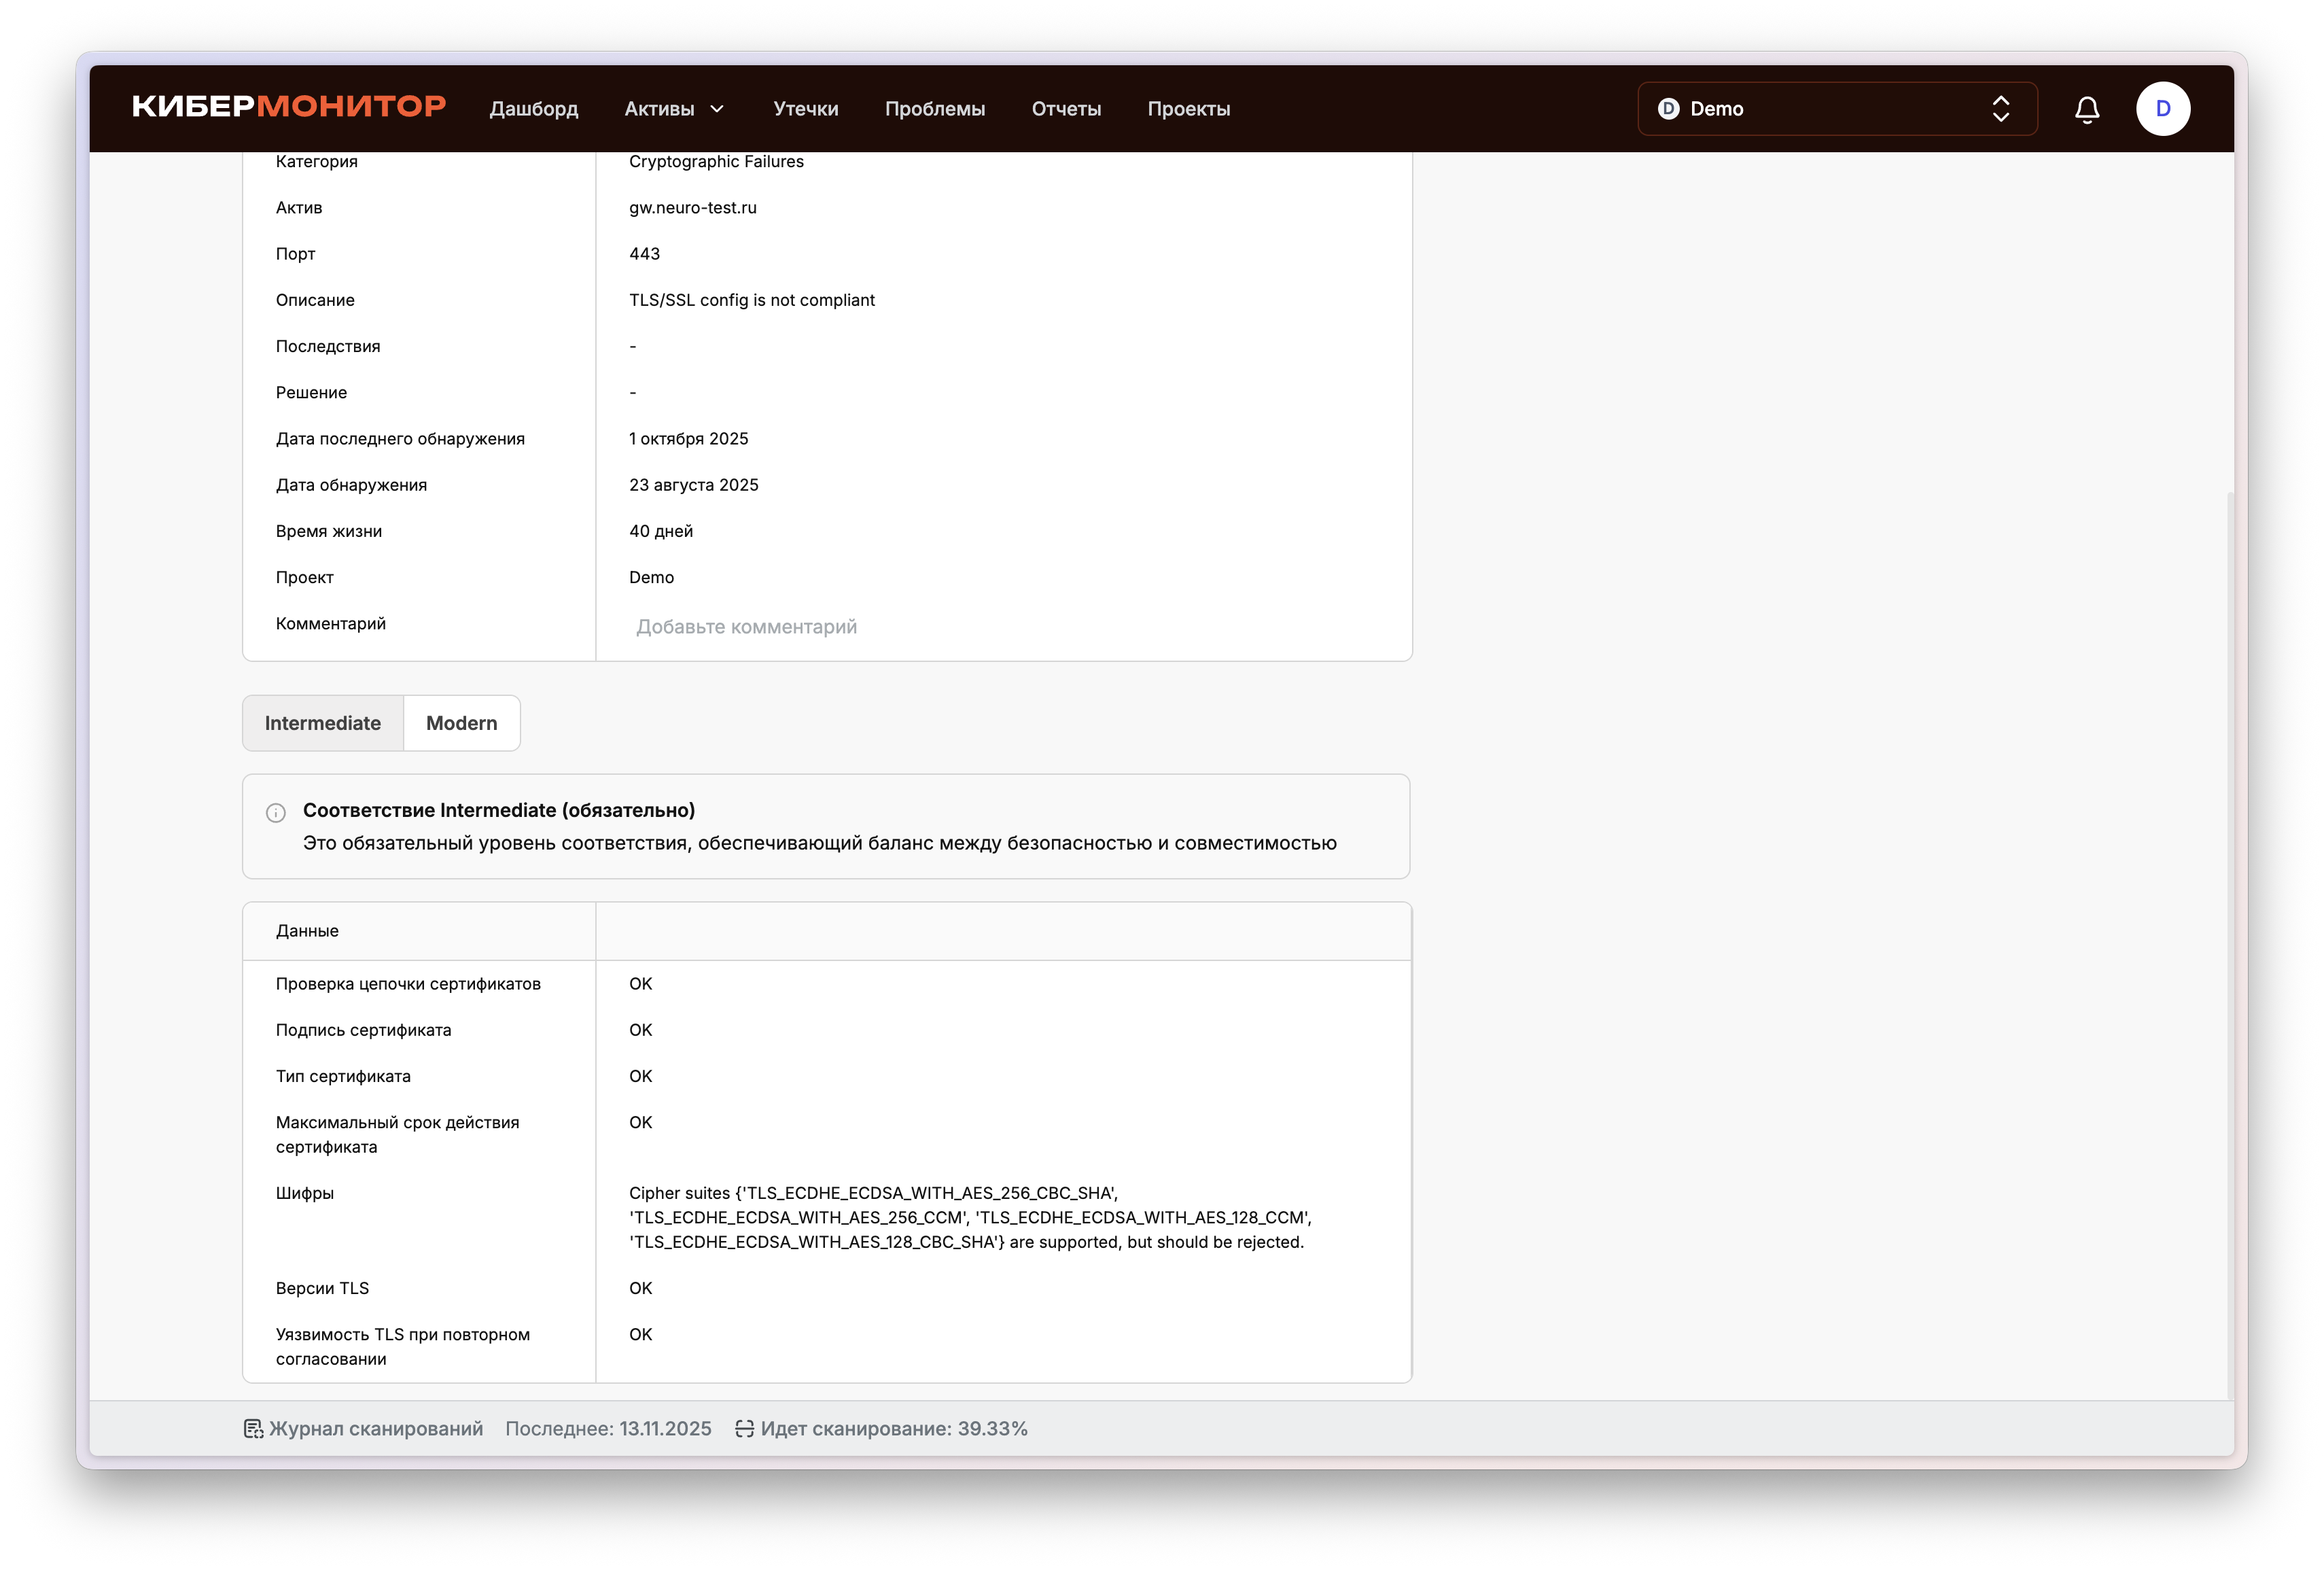Select the Intermediate tab
The image size is (2324, 1570).
coord(323,723)
